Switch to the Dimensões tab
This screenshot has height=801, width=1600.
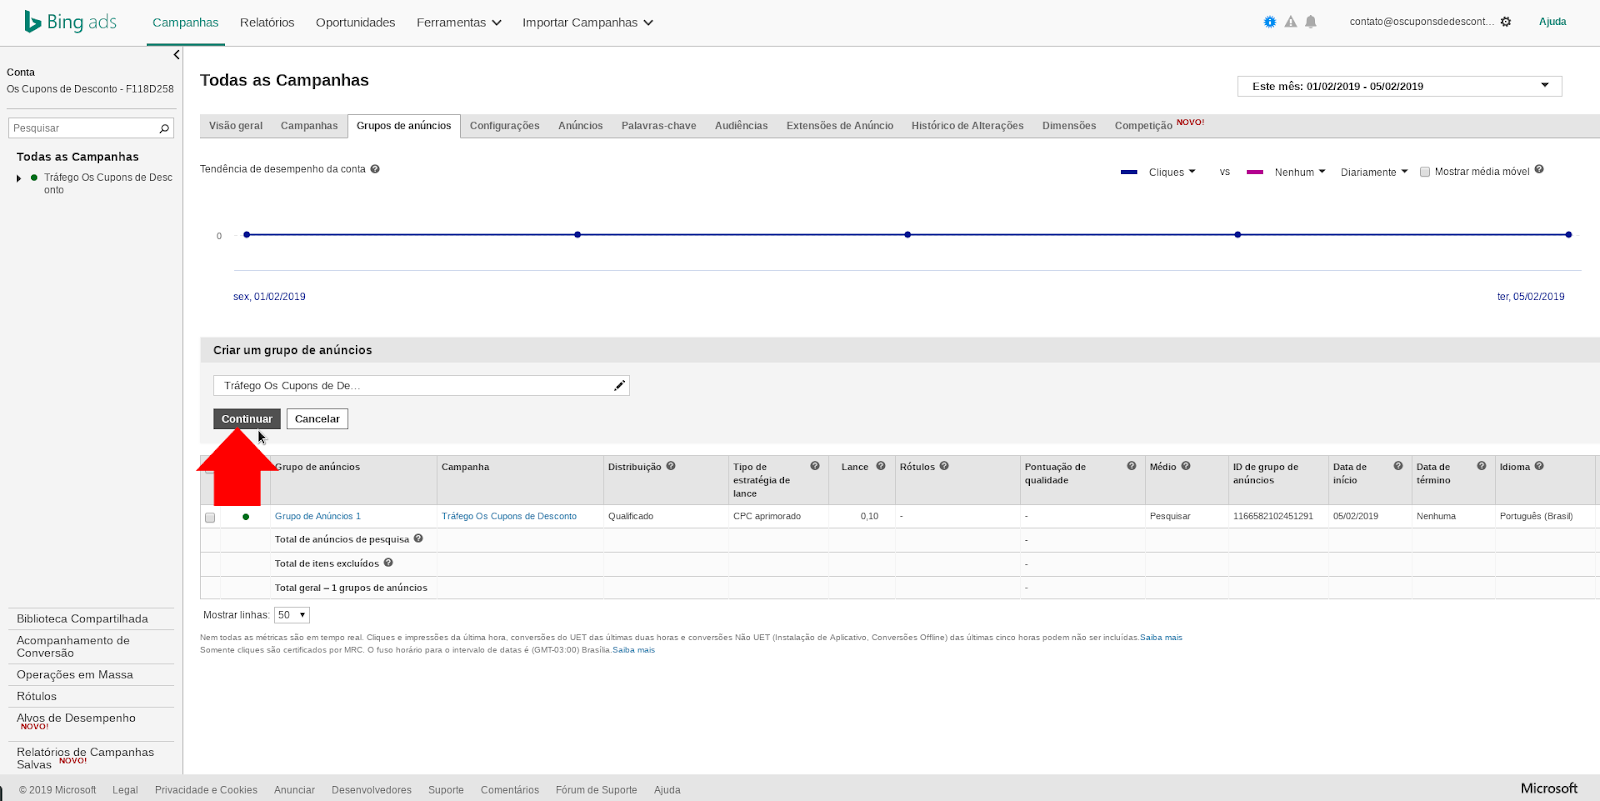pyautogui.click(x=1069, y=126)
